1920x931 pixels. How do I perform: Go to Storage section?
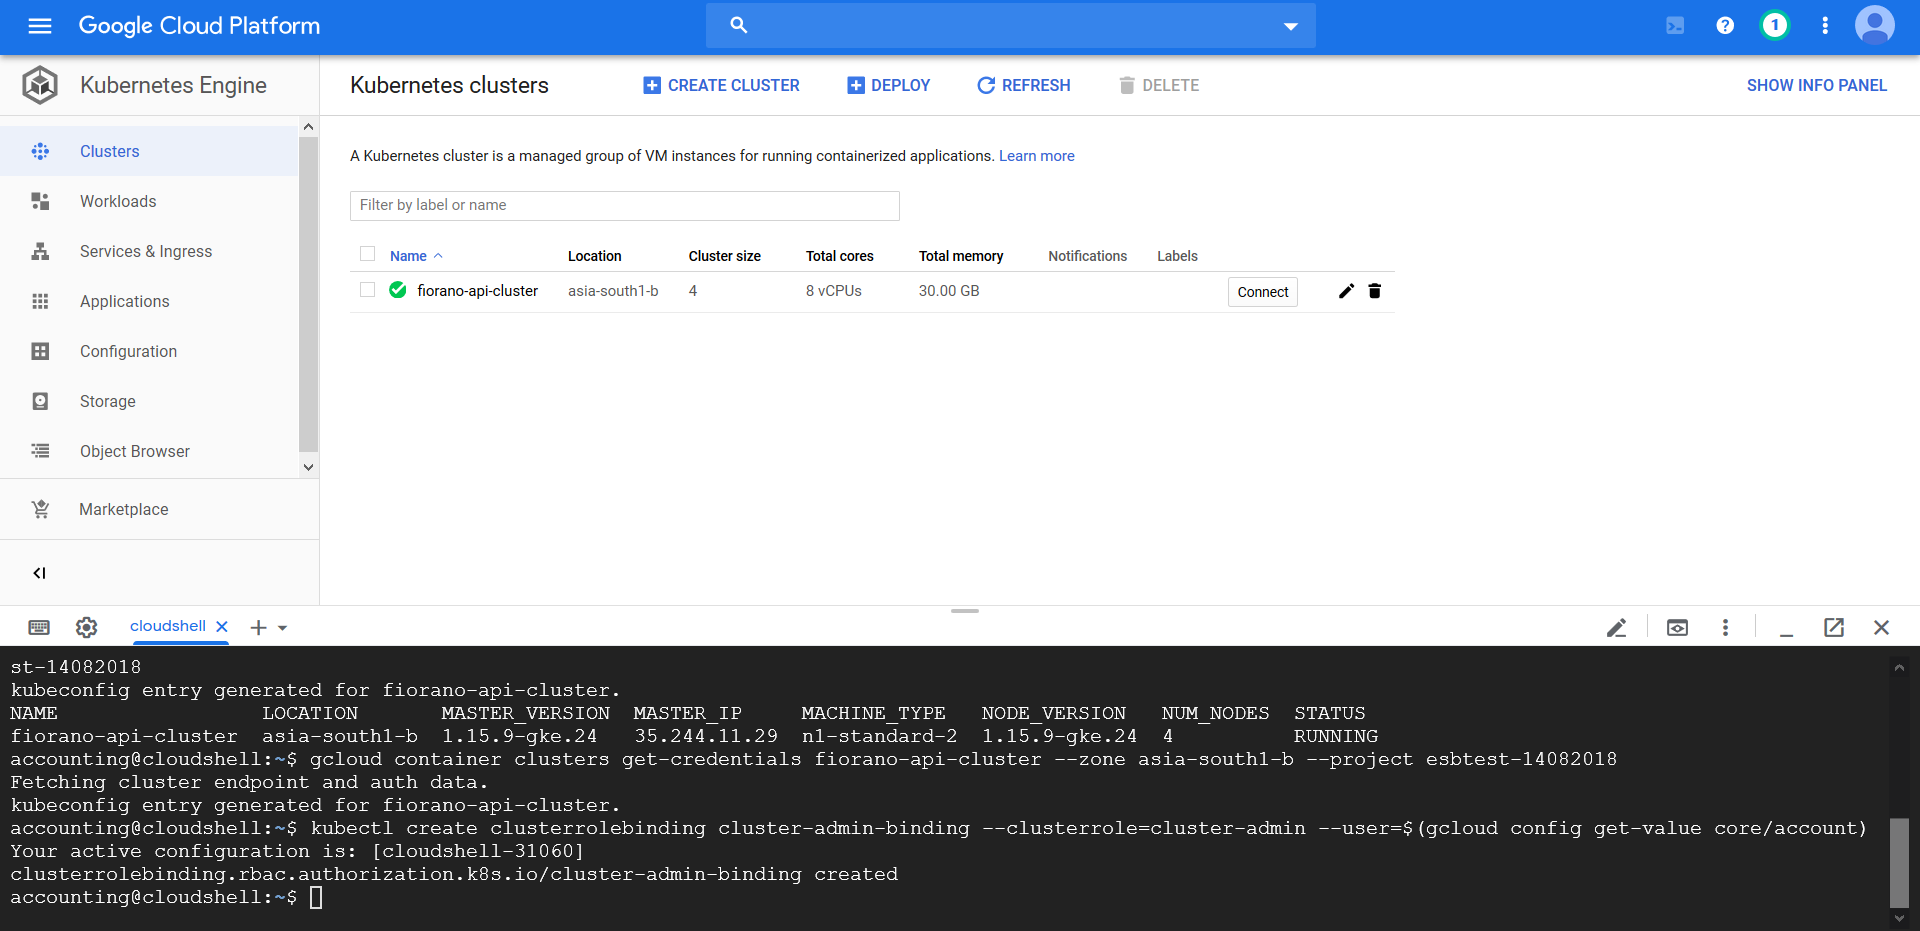pyautogui.click(x=149, y=401)
